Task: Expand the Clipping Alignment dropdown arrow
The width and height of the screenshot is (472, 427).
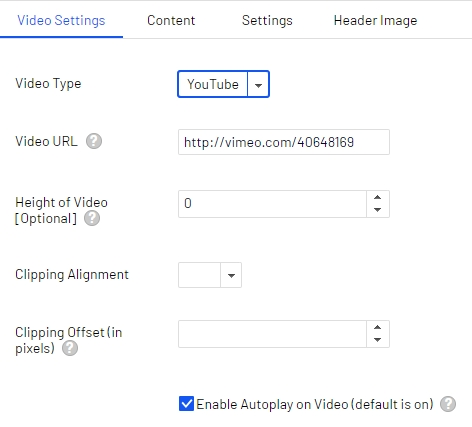Action: 231,275
